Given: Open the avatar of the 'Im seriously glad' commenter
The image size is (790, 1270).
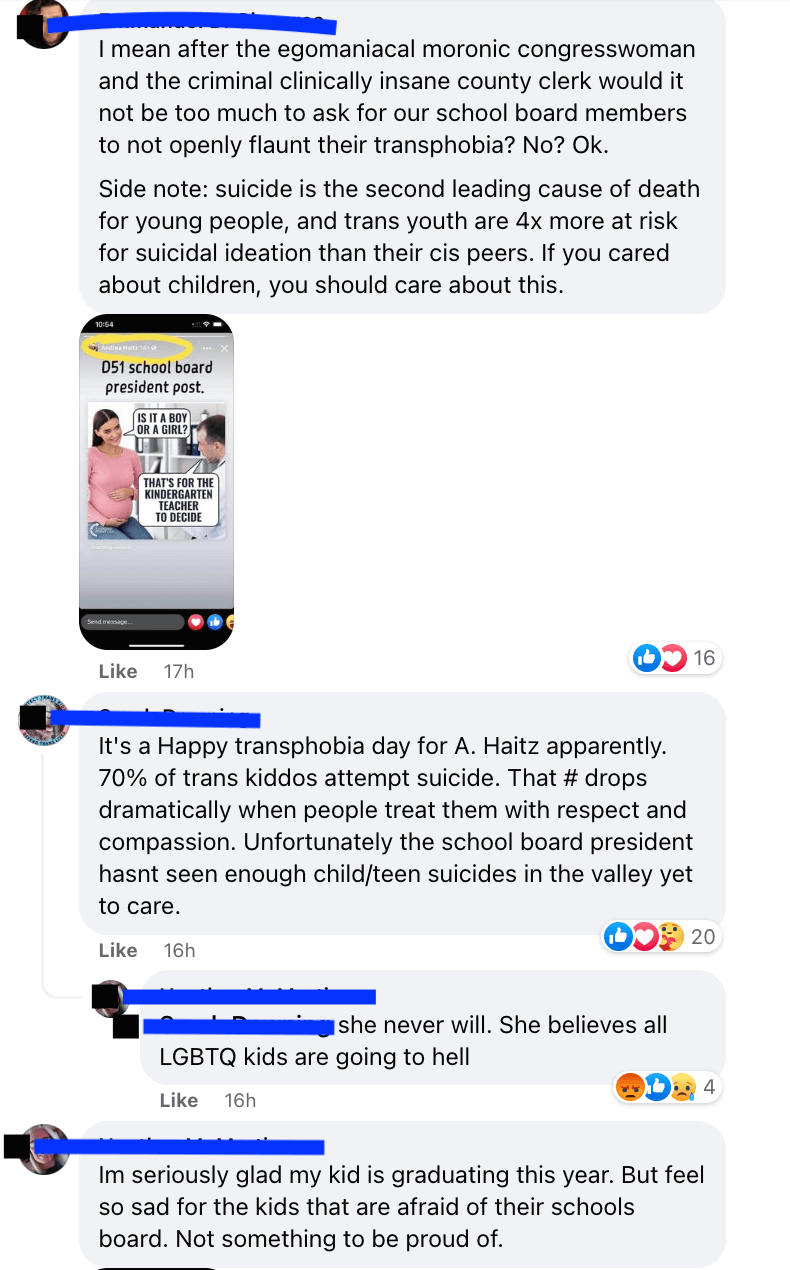Looking at the screenshot, I should point(43,1148).
